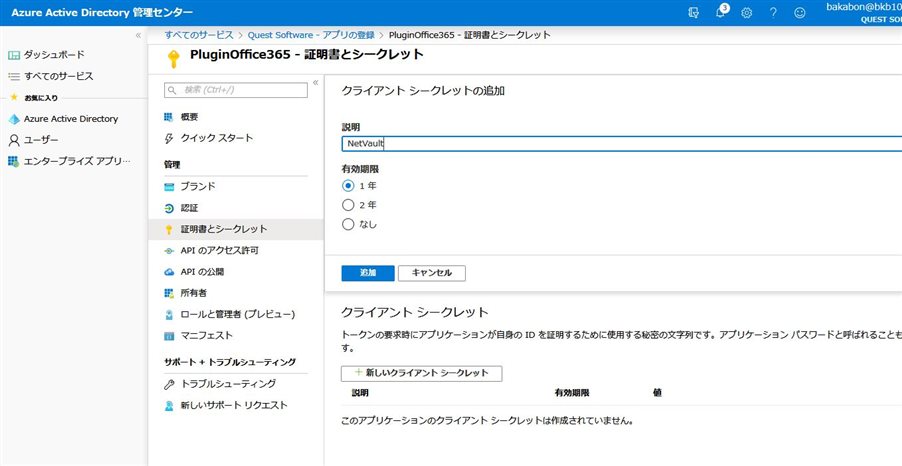Screen dimensions: 902x466
Task: Click the Quick start (クイック スタート) lightning icon
Action: [169, 139]
